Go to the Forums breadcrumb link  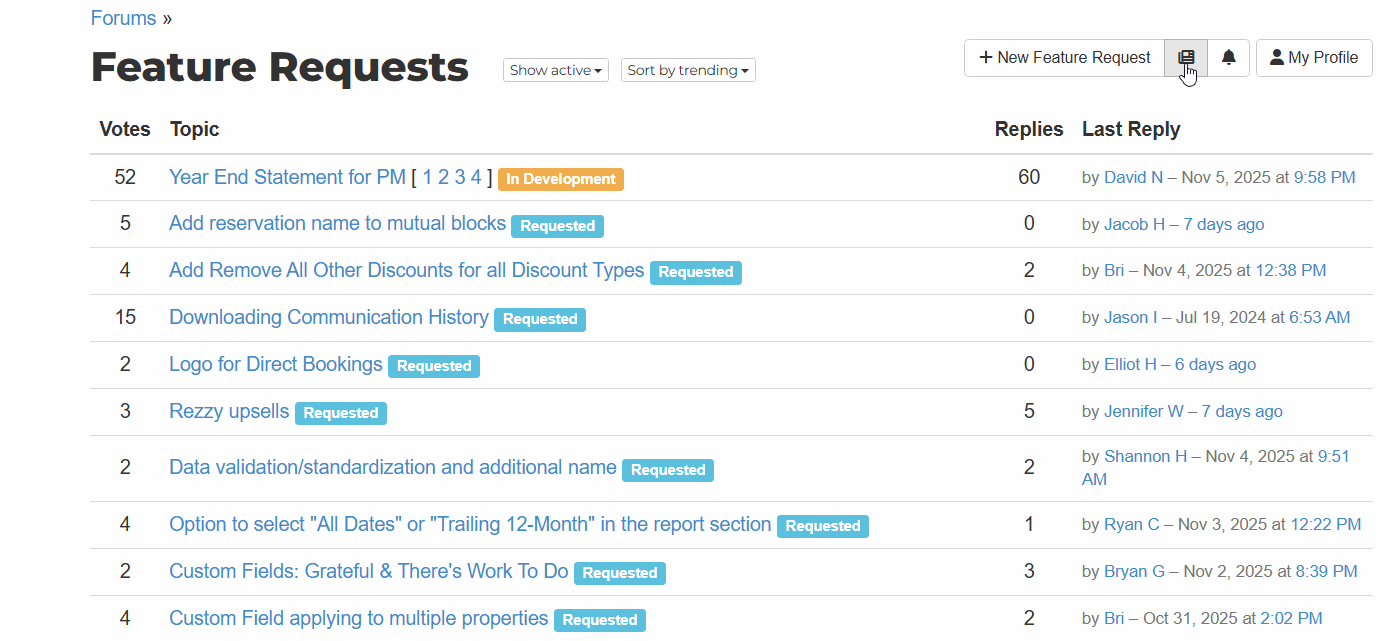(x=123, y=18)
